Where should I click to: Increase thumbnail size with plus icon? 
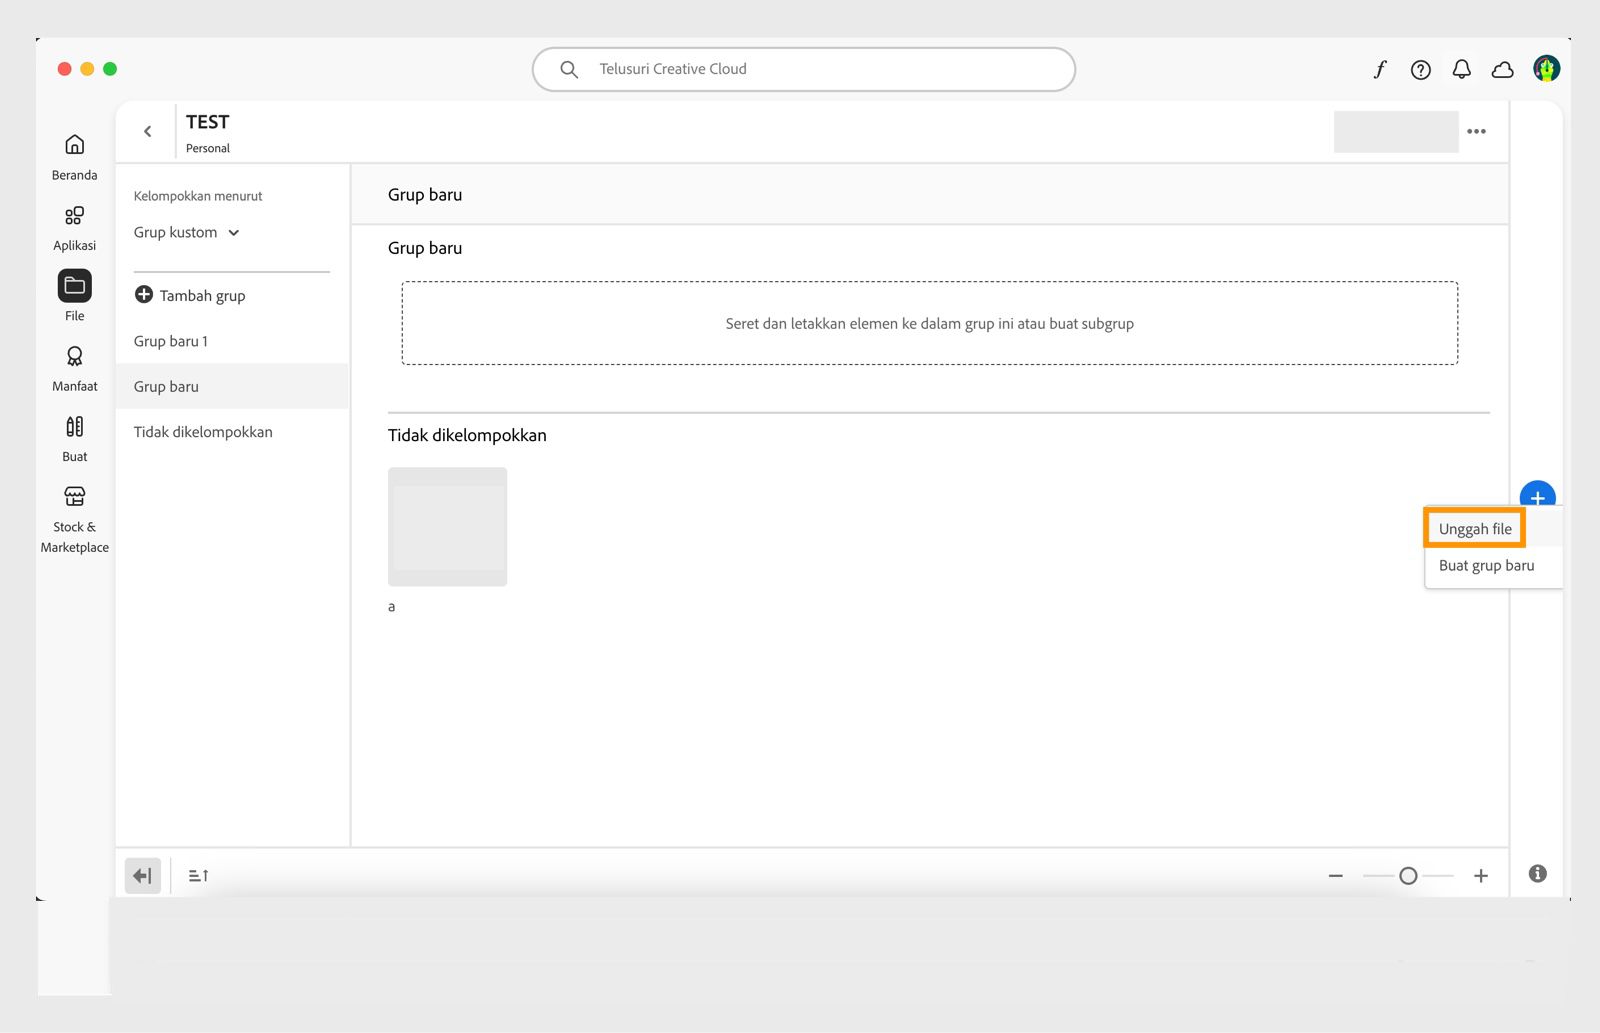click(1481, 875)
